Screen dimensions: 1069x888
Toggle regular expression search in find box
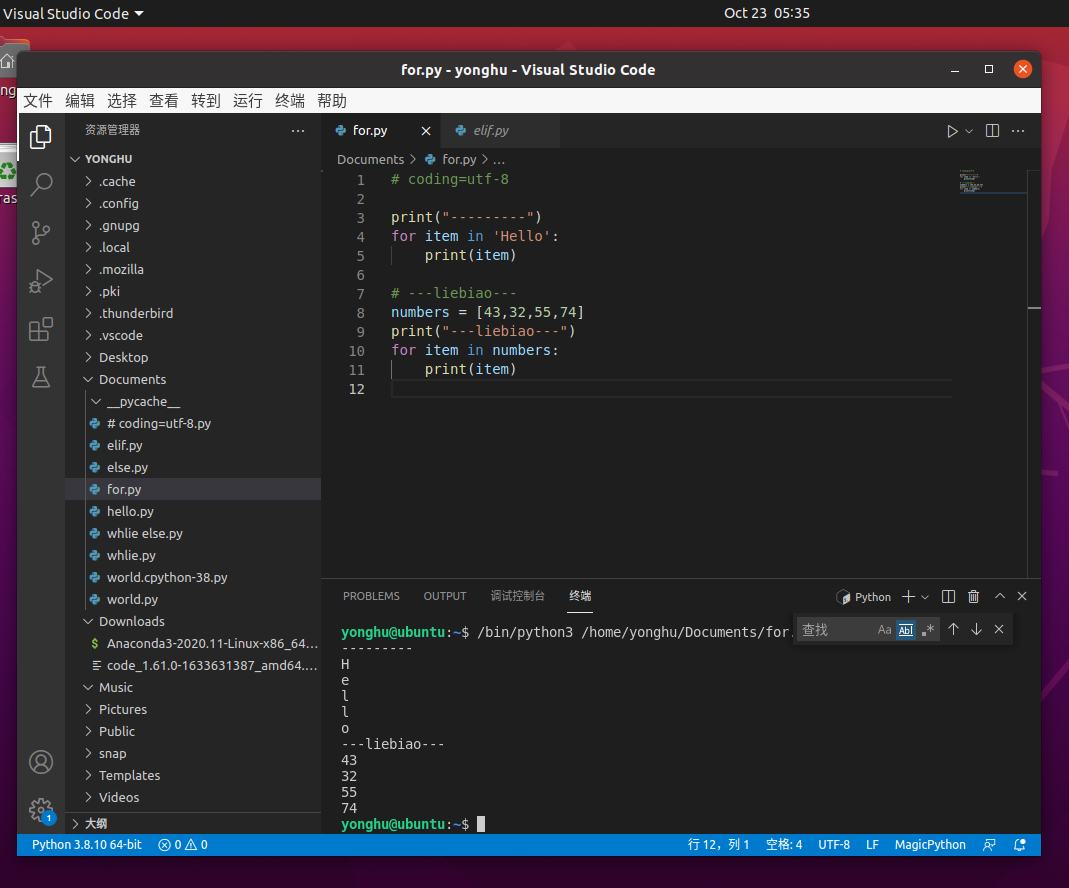click(x=928, y=630)
